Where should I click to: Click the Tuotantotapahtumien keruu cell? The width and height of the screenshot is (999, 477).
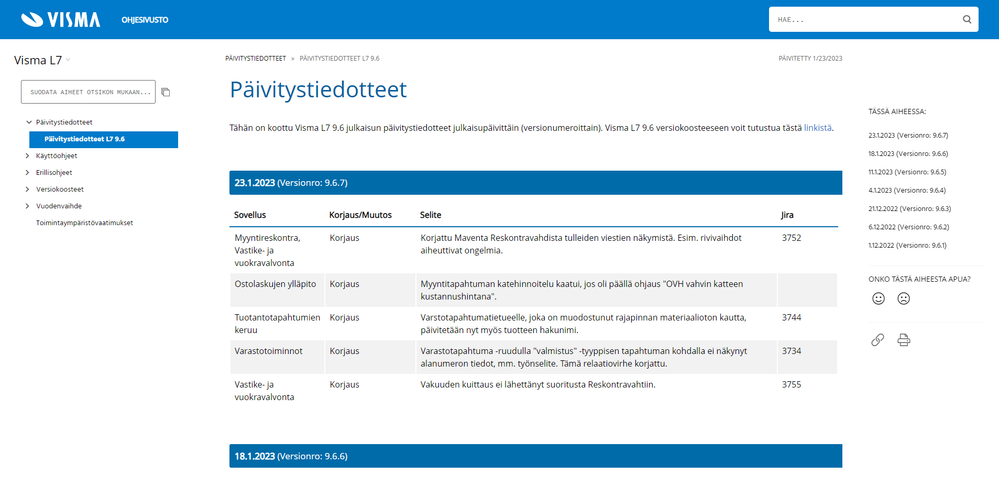pos(277,324)
